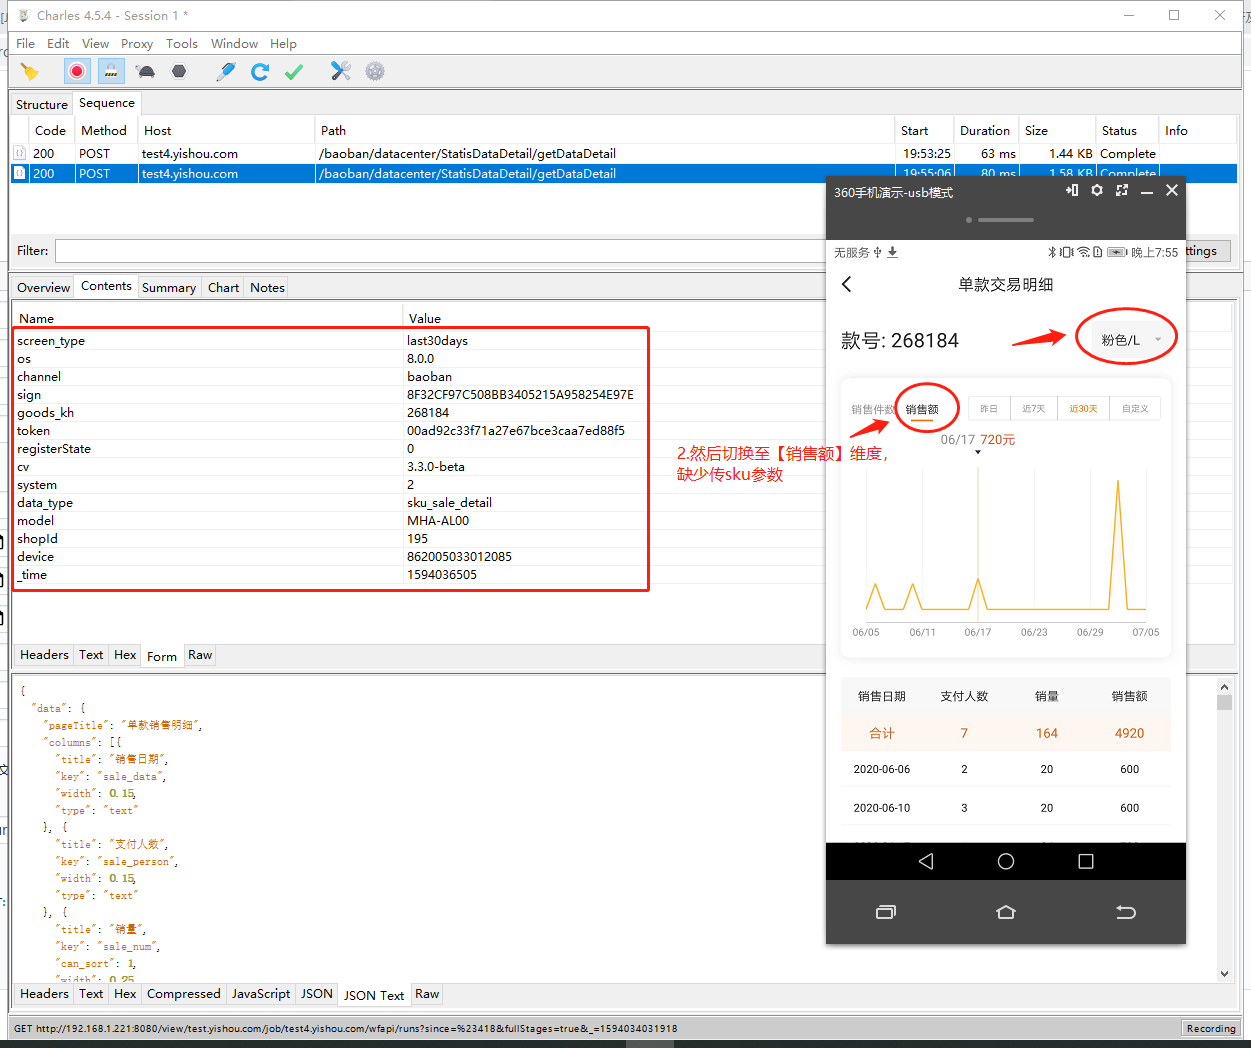The width and height of the screenshot is (1251, 1048).
Task: Toggle breakpoints with the hexagon icon
Action: pyautogui.click(x=179, y=72)
